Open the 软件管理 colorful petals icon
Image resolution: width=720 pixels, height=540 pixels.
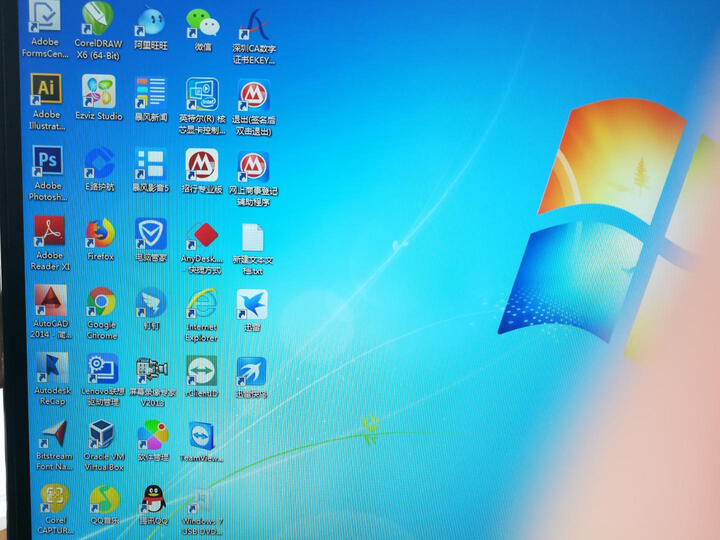152,435
